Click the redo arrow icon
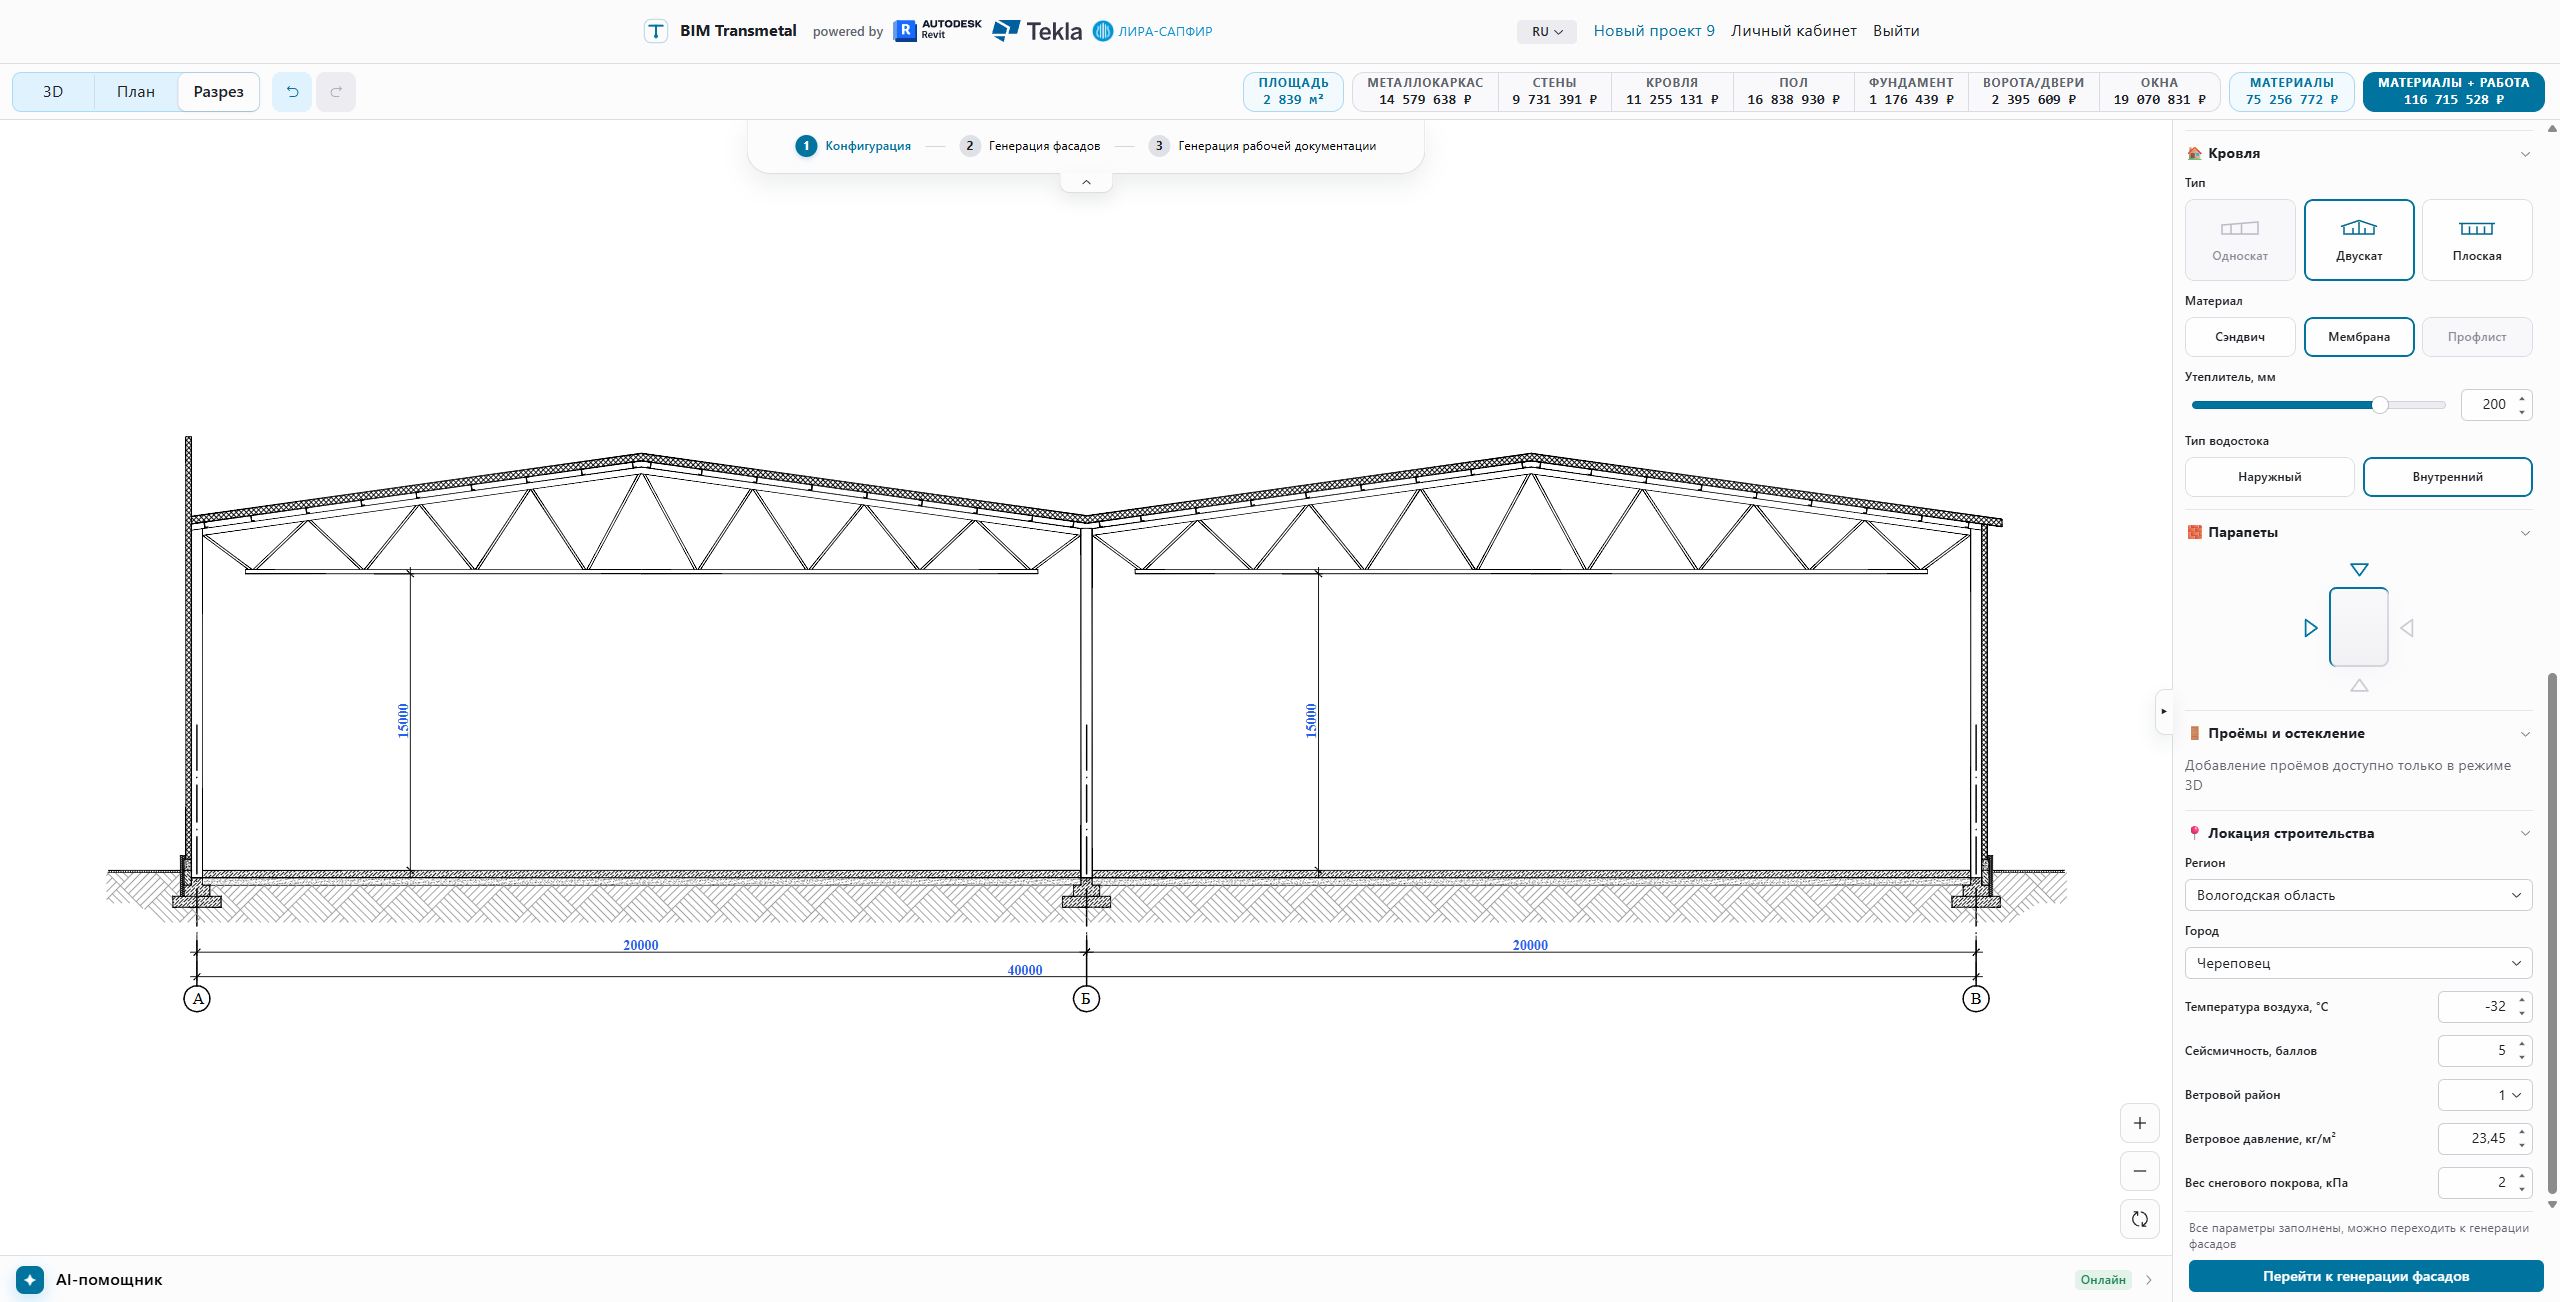The height and width of the screenshot is (1302, 2560). 336,92
